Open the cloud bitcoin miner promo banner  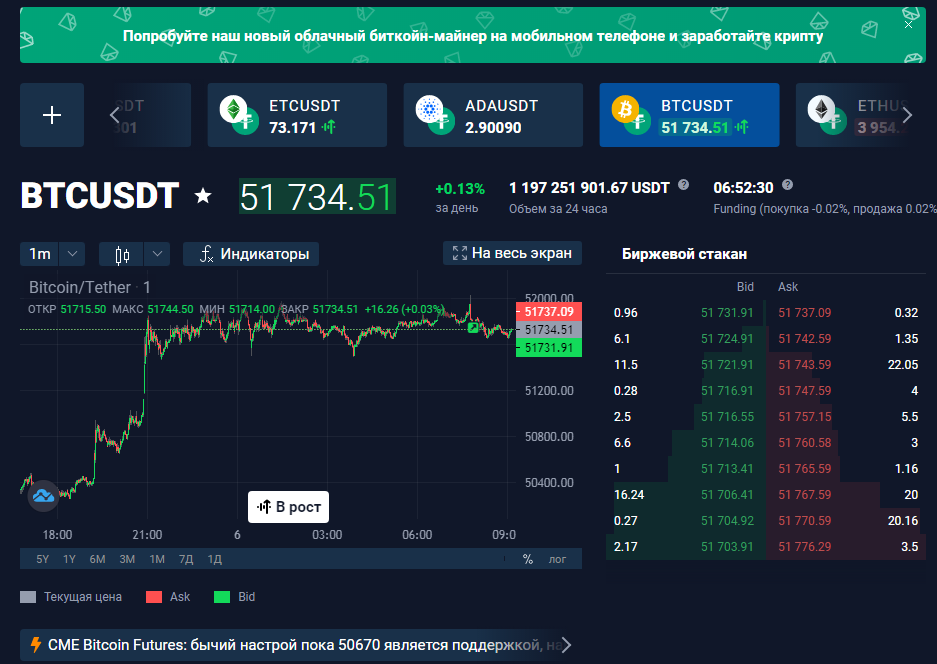473,35
